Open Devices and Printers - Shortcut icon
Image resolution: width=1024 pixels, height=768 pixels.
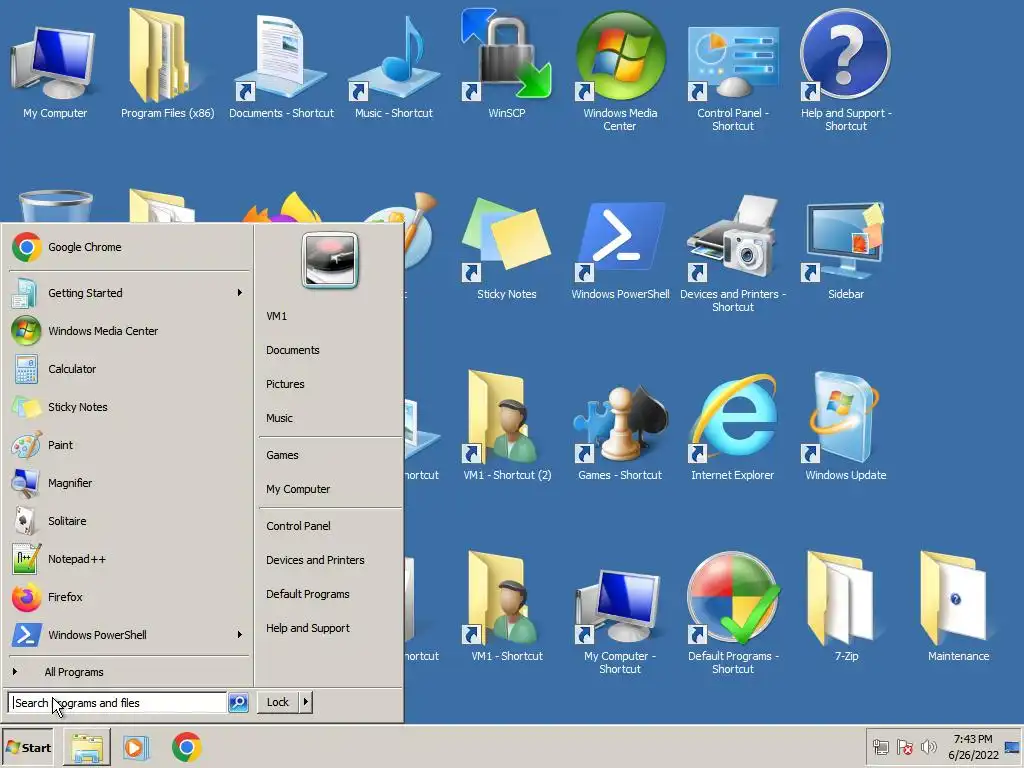click(x=733, y=253)
